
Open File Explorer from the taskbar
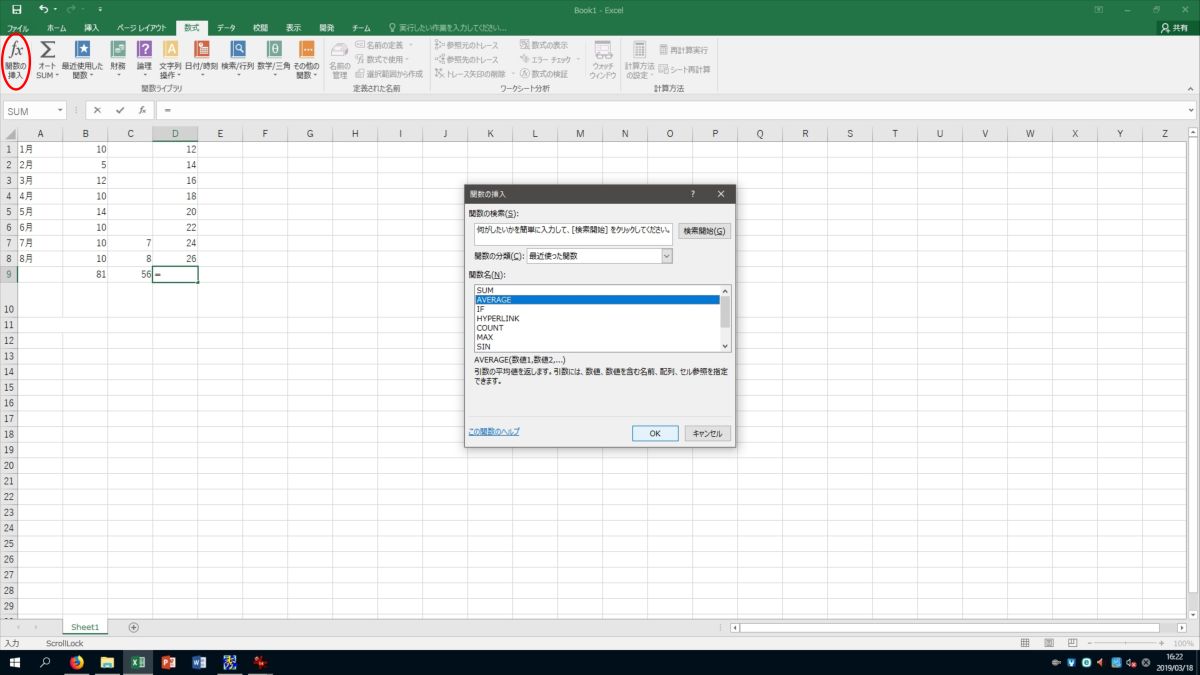pyautogui.click(x=107, y=662)
